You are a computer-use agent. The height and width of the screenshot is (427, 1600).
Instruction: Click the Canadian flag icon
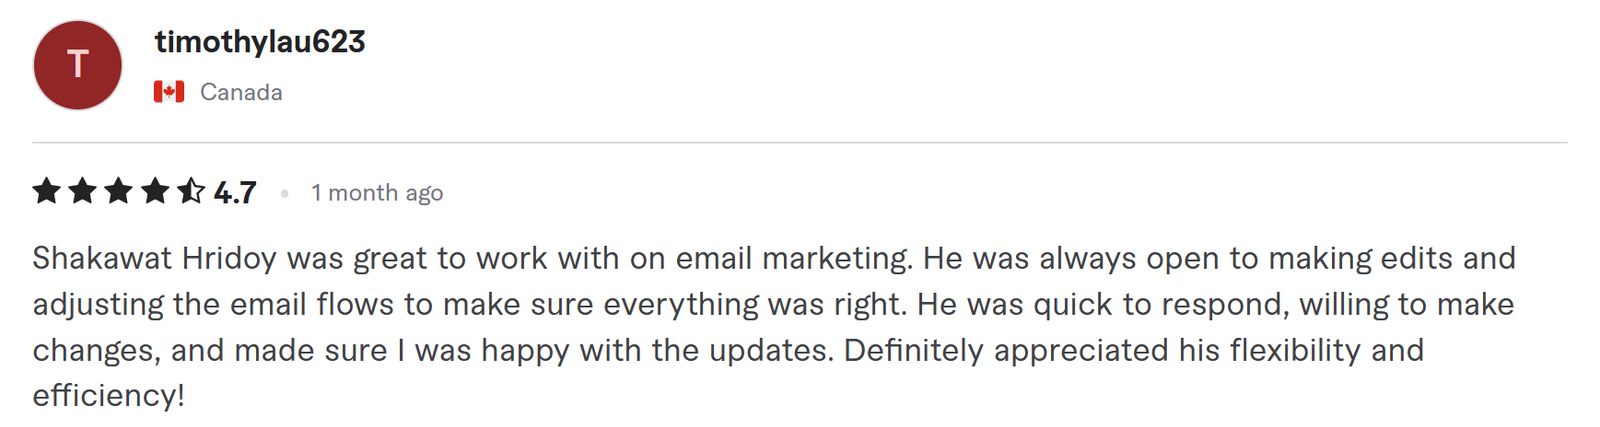point(169,92)
